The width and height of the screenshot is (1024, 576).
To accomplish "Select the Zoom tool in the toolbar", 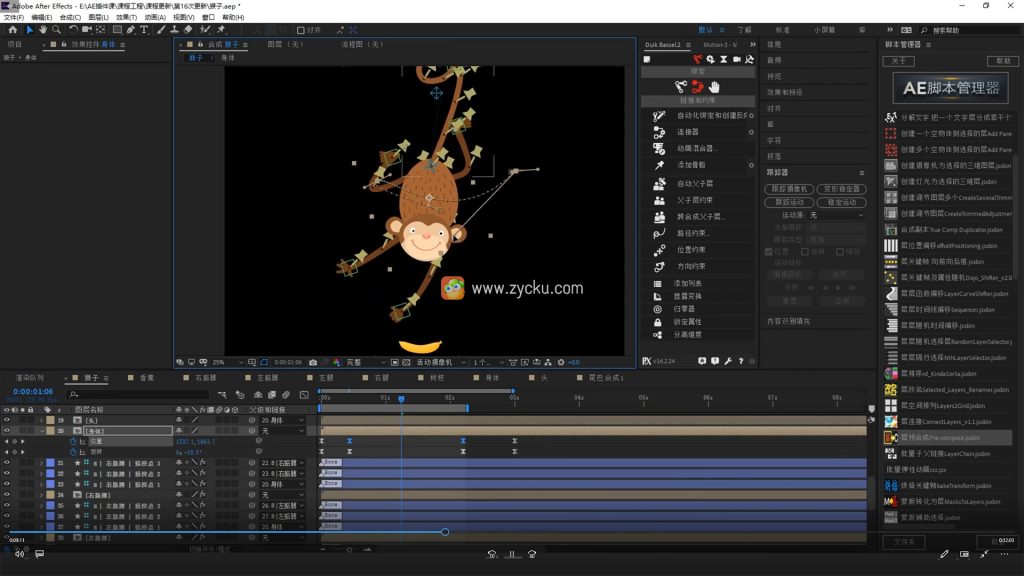I will tap(56, 30).
